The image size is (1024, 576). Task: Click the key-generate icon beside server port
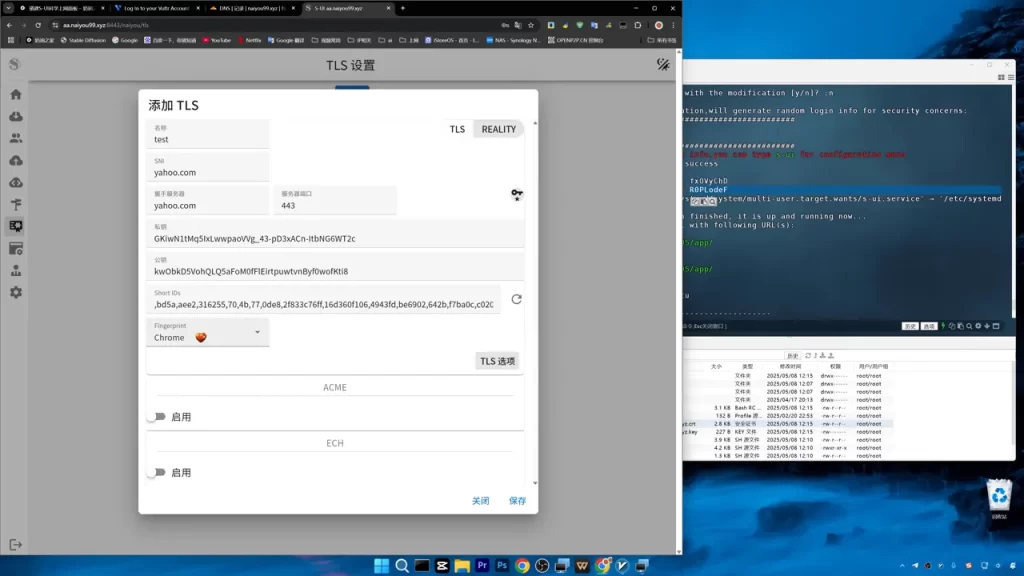[517, 194]
